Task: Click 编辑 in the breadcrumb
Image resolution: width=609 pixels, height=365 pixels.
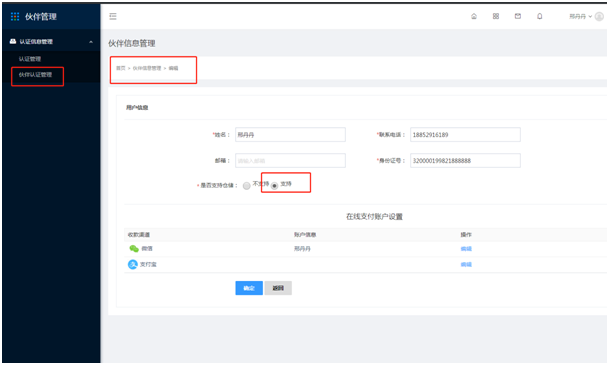Action: (173, 68)
